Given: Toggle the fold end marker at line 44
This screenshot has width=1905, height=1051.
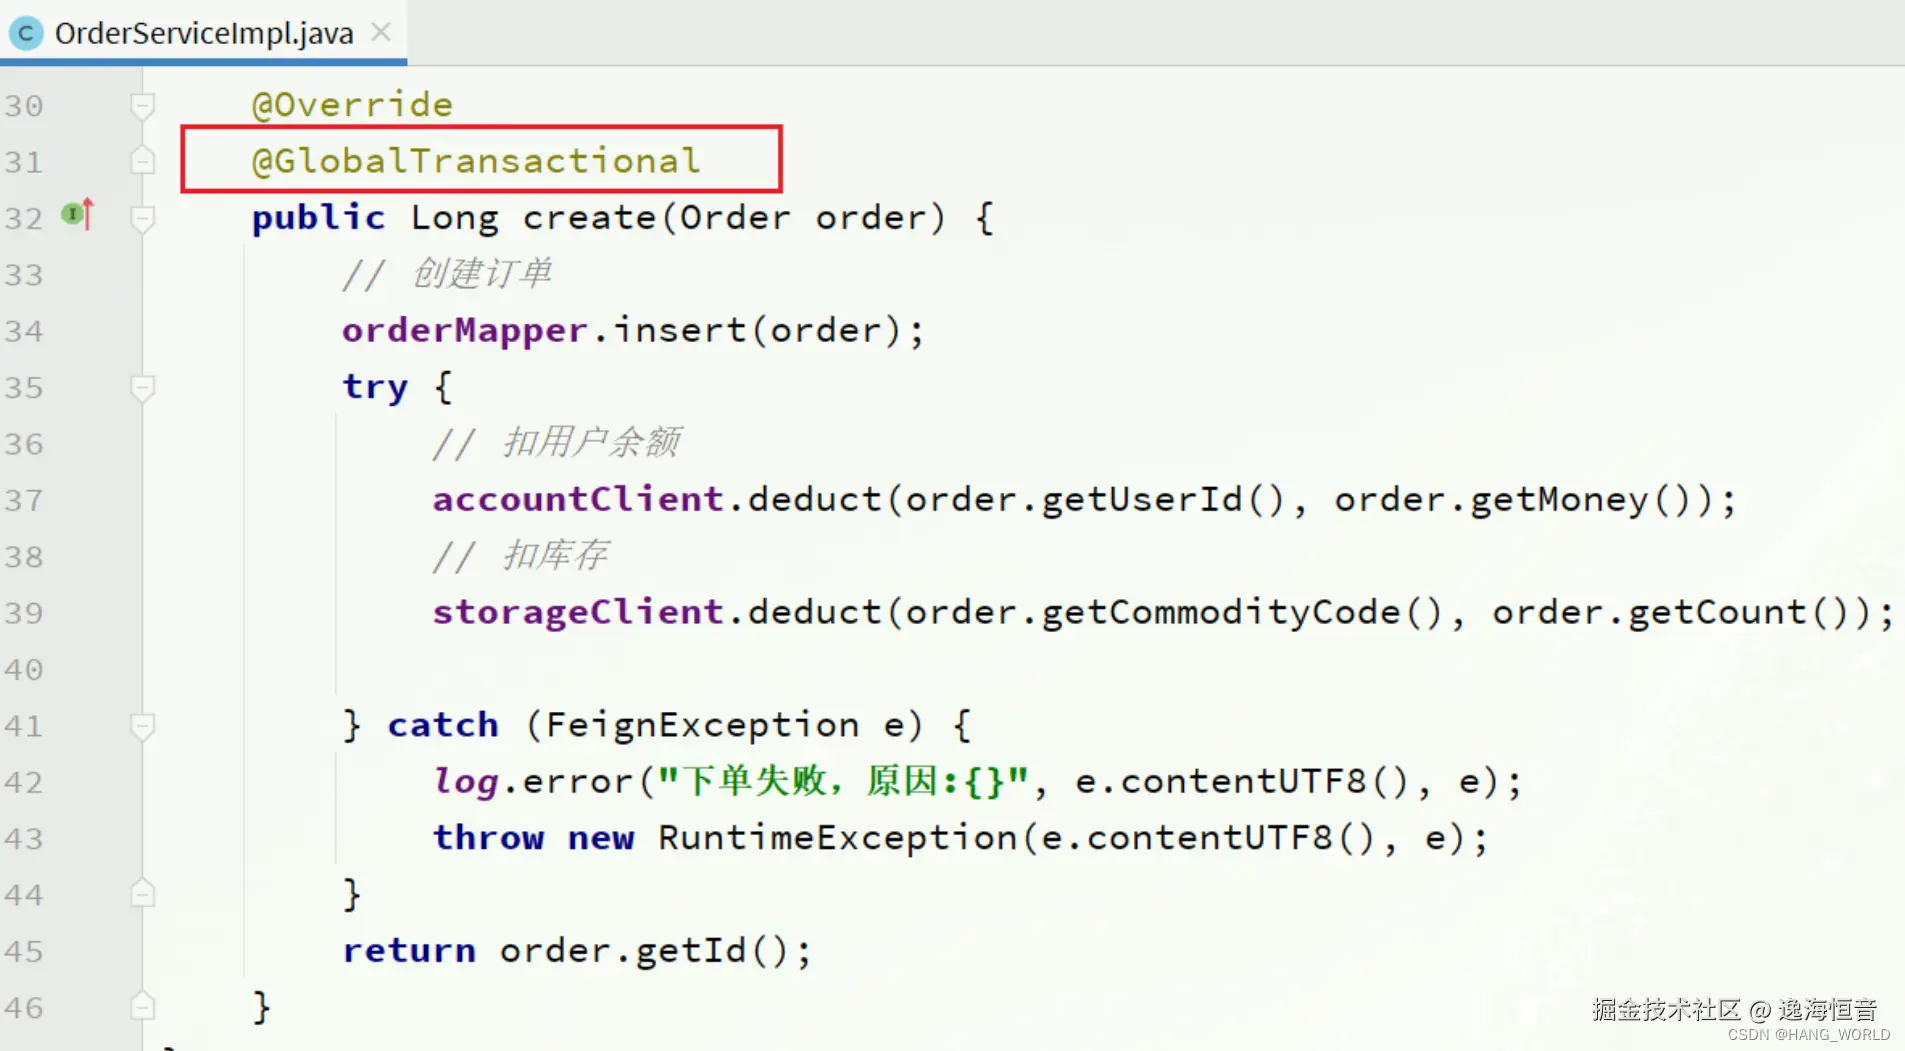Looking at the screenshot, I should [143, 893].
